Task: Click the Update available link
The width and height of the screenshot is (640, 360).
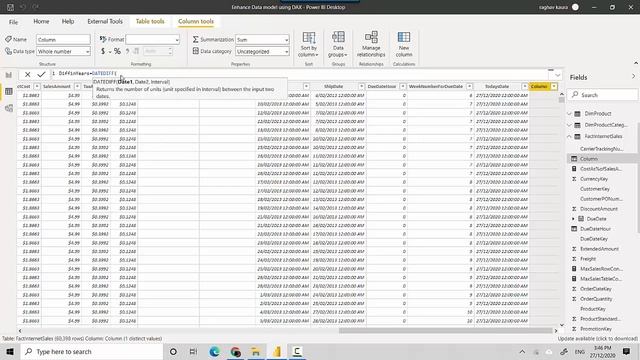Action: click(598, 339)
